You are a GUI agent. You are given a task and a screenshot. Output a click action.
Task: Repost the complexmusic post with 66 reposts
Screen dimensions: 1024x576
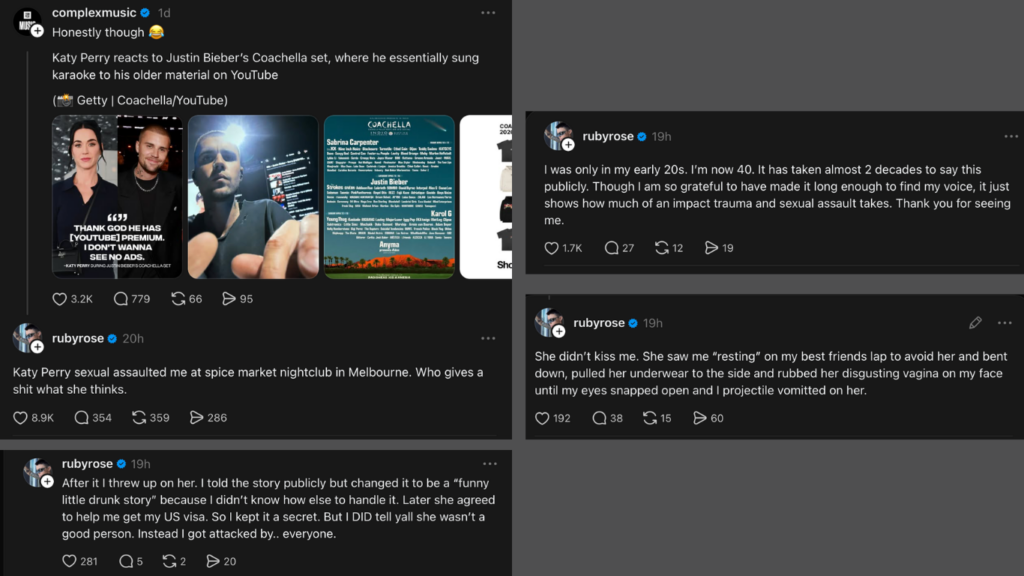click(x=179, y=298)
